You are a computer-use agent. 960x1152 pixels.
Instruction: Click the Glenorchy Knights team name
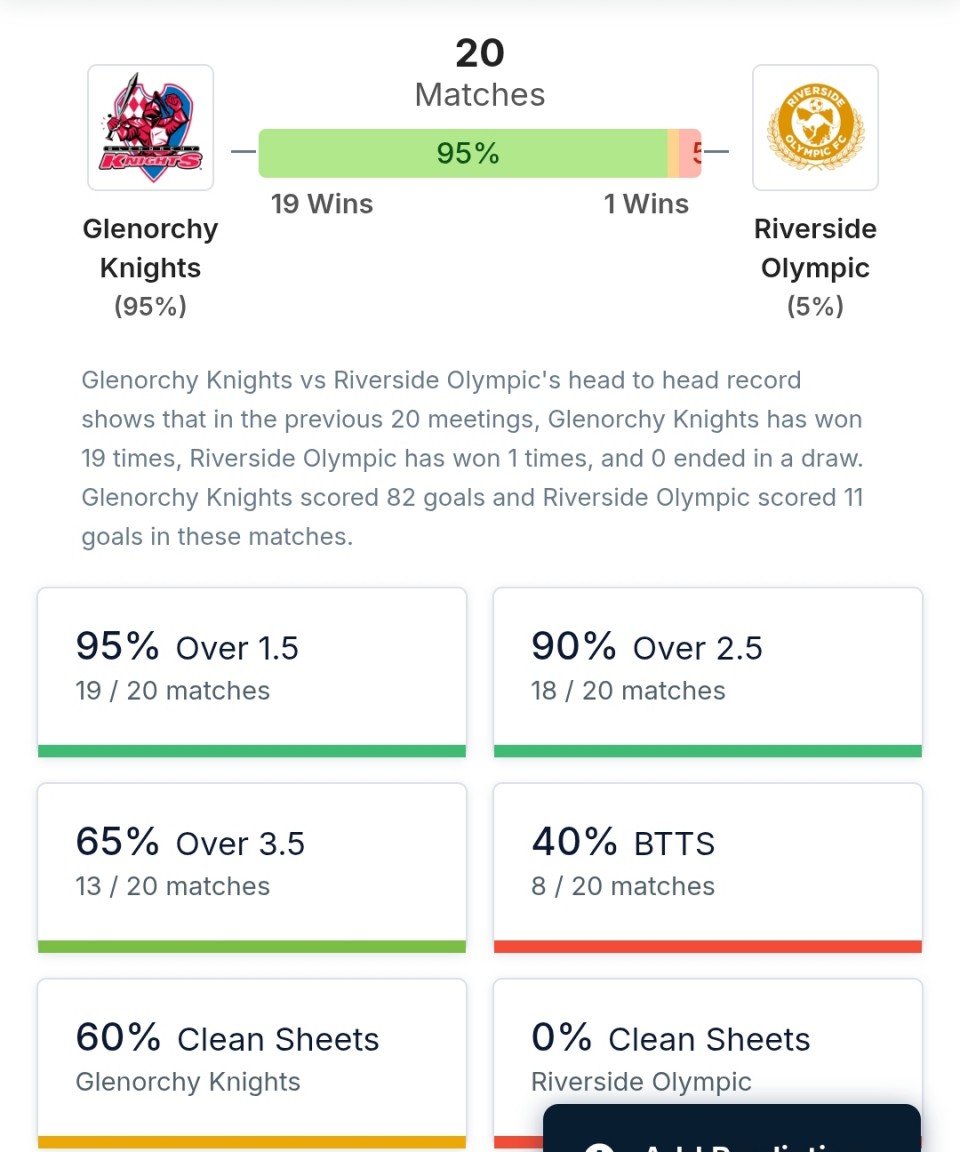[x=150, y=248]
